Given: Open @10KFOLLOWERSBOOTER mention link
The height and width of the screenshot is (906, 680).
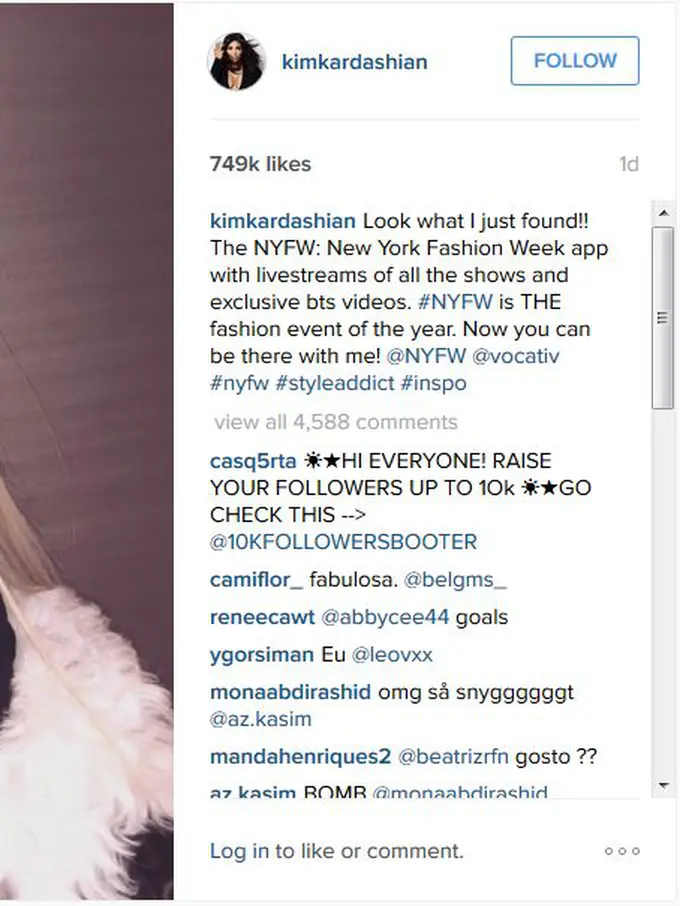Looking at the screenshot, I should point(344,542).
